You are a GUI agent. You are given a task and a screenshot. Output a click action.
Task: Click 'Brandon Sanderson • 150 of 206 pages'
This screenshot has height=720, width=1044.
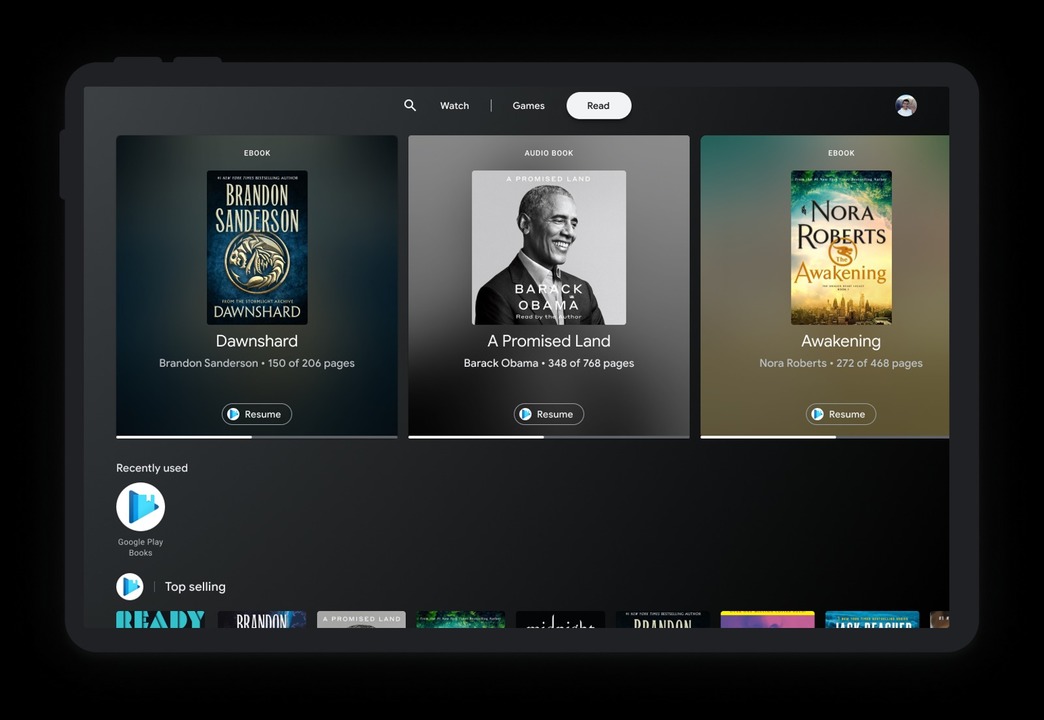coord(257,363)
